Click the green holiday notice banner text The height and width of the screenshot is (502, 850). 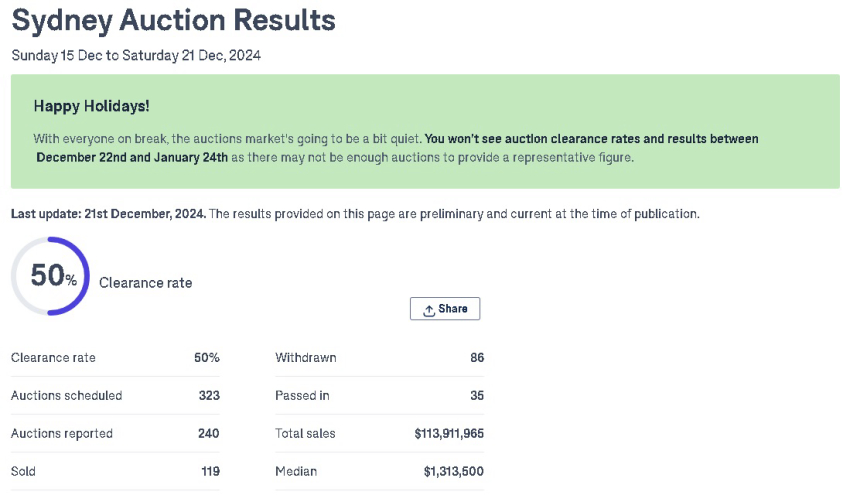396,148
